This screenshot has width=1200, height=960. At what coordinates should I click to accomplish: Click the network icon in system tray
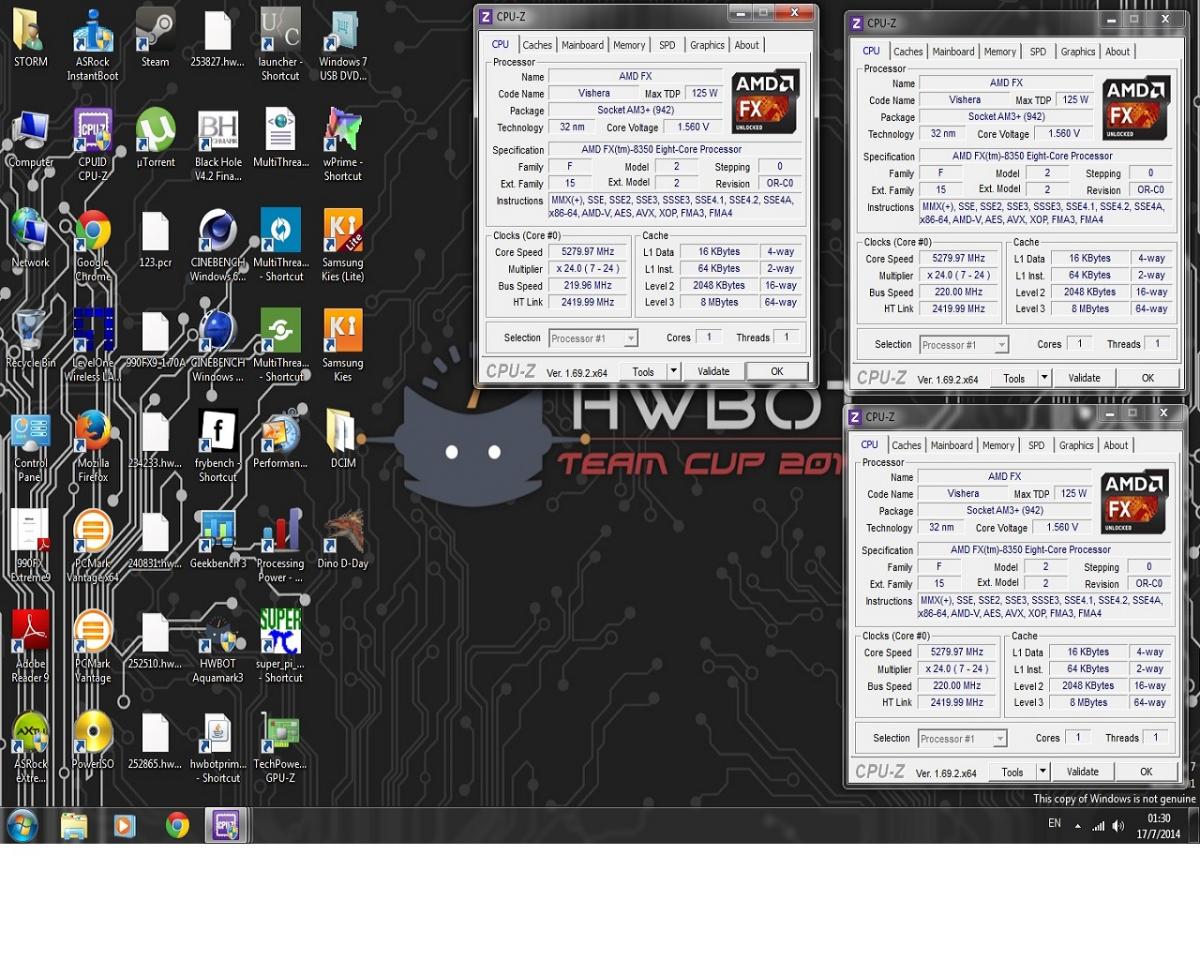[x=1098, y=826]
